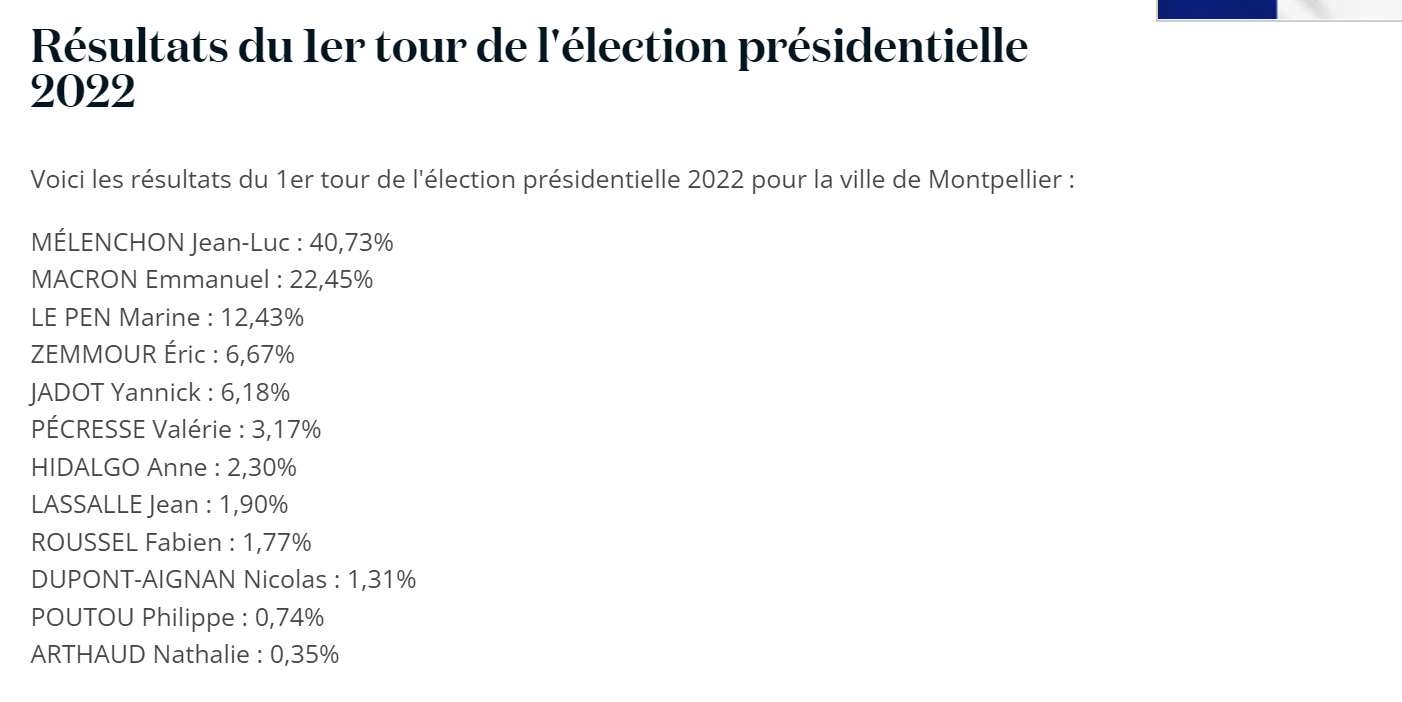Click the "Résultats du 1er tour" heading
The height and width of the screenshot is (702, 1402).
[x=528, y=49]
